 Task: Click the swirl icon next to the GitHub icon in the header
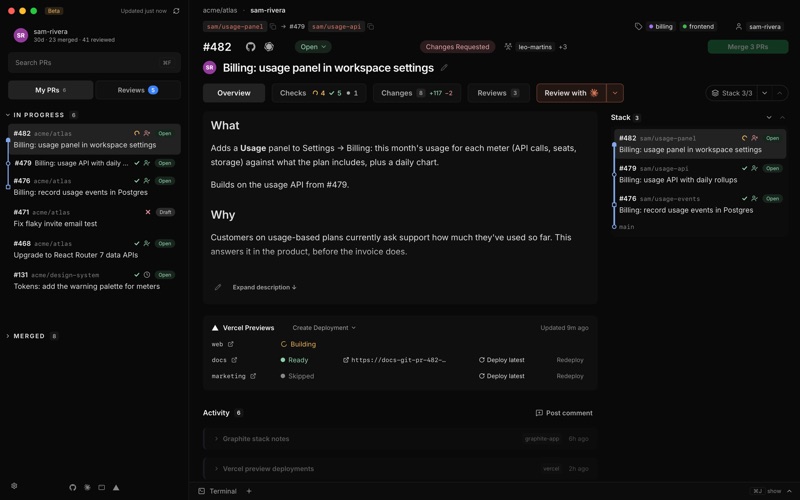pyautogui.click(x=269, y=47)
